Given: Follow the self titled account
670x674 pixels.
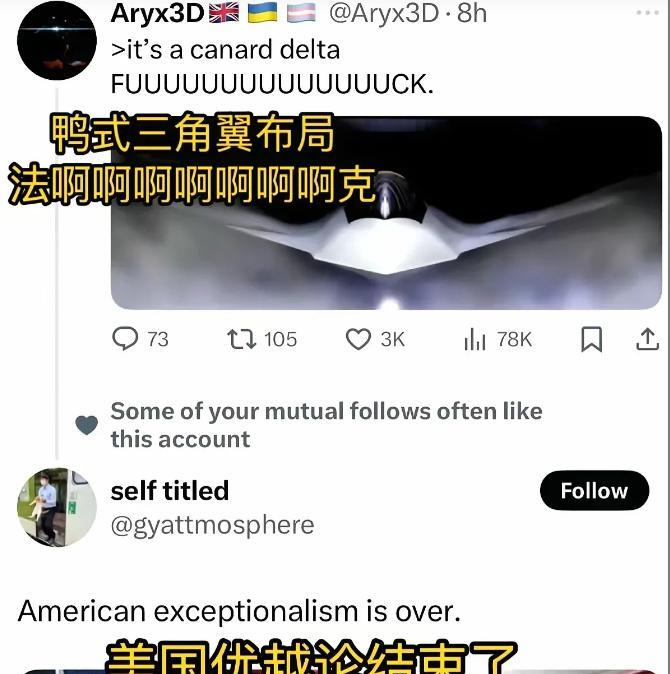Looking at the screenshot, I should pyautogui.click(x=594, y=490).
